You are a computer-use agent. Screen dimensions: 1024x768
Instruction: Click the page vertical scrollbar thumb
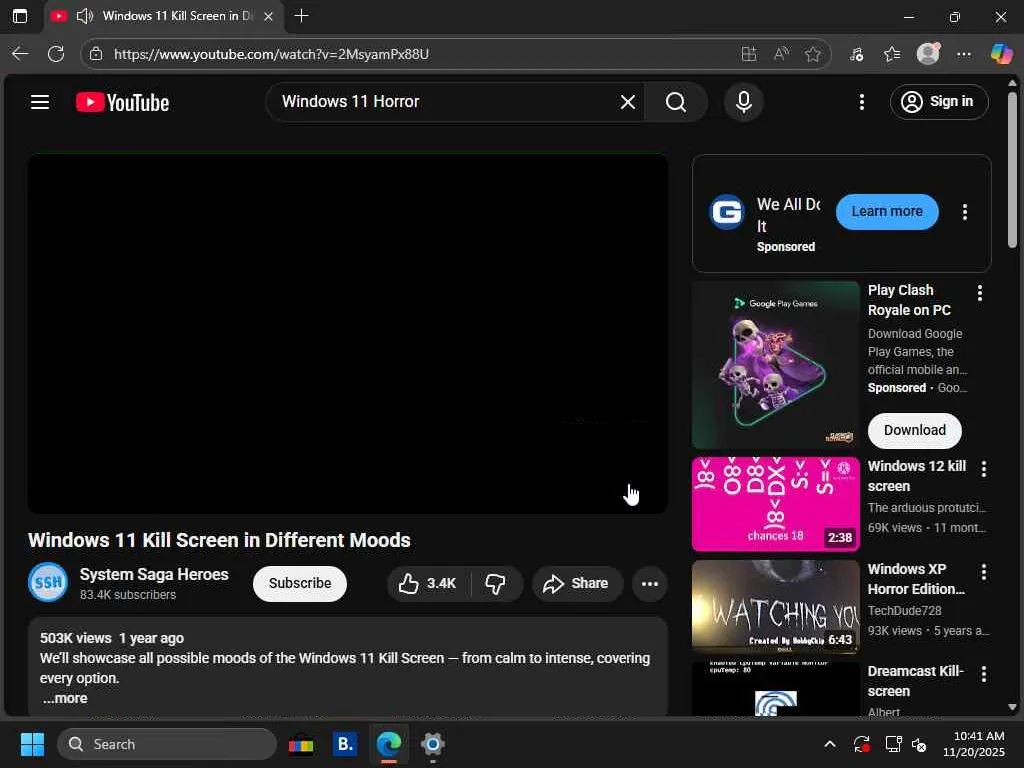point(1012,170)
